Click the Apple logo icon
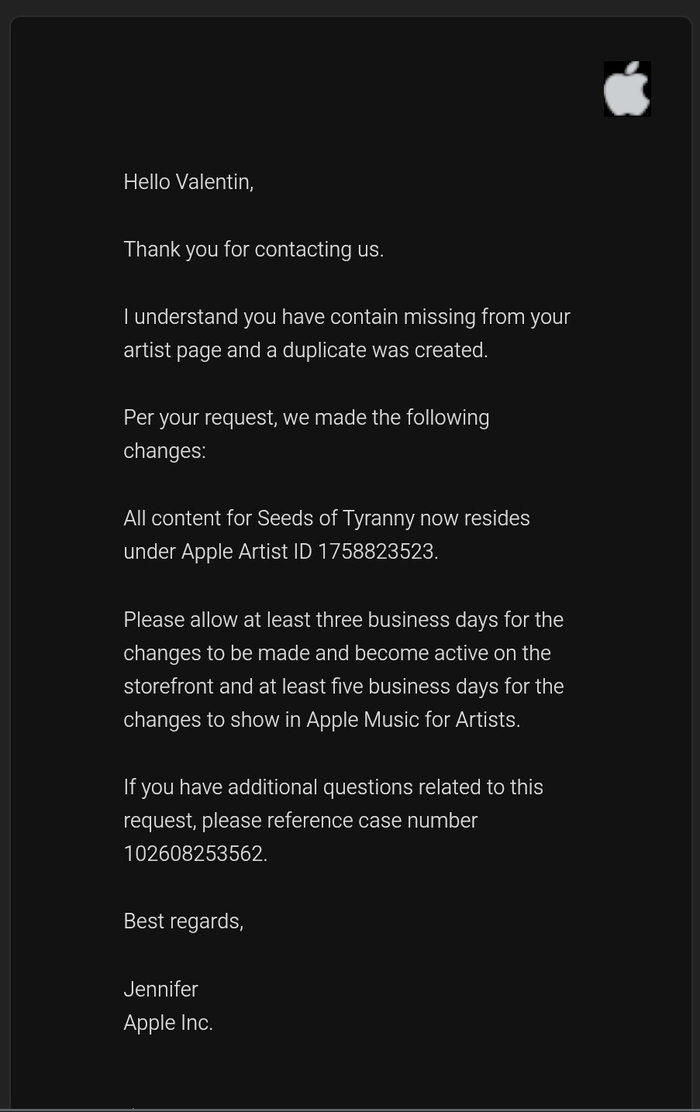This screenshot has height=1112, width=700. (627, 89)
